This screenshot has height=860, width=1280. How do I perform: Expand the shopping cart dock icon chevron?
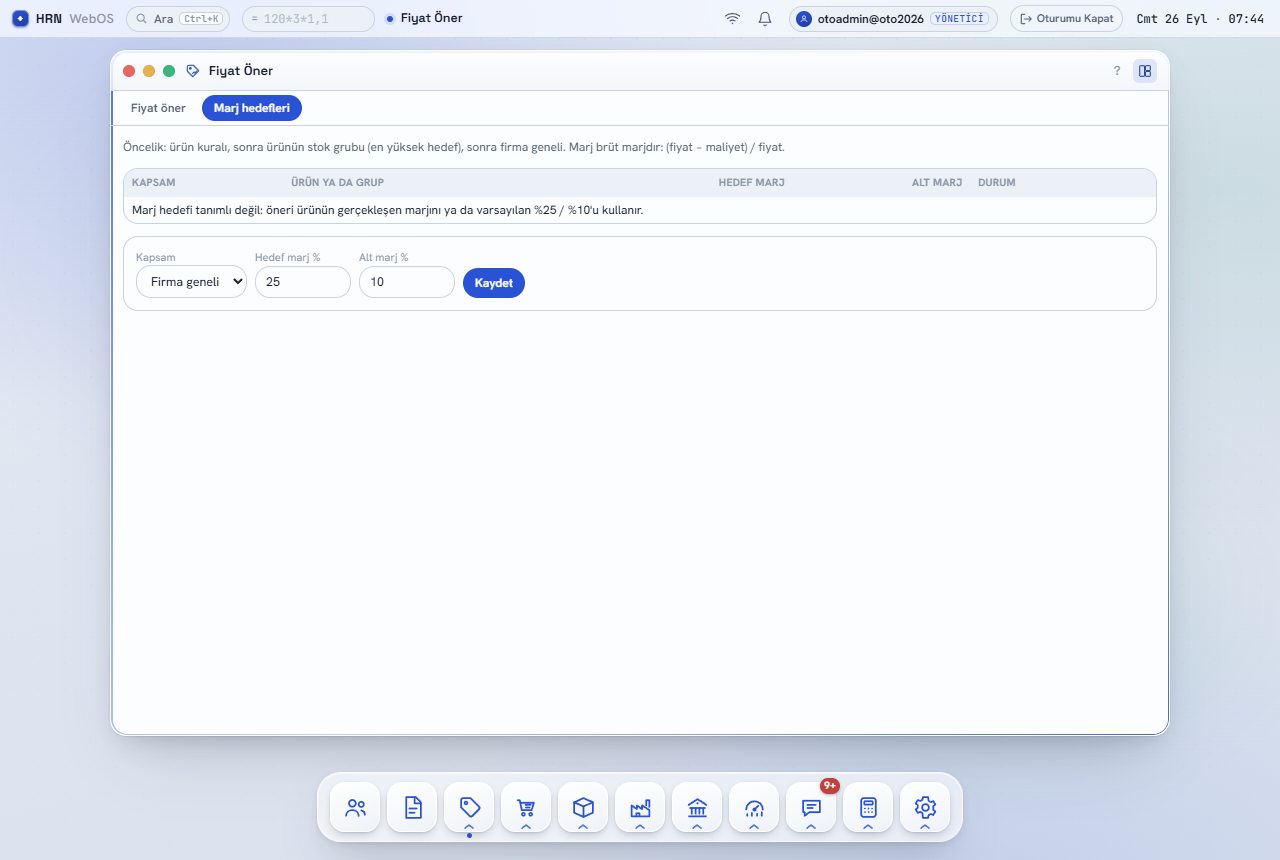[x=526, y=826]
